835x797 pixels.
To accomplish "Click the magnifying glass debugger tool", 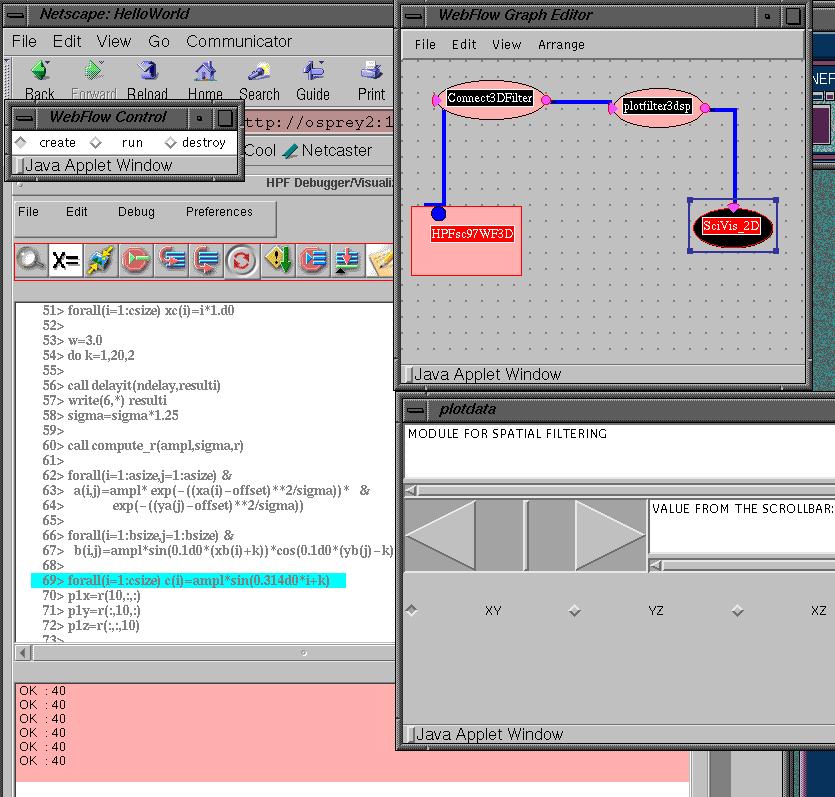I will [x=31, y=260].
